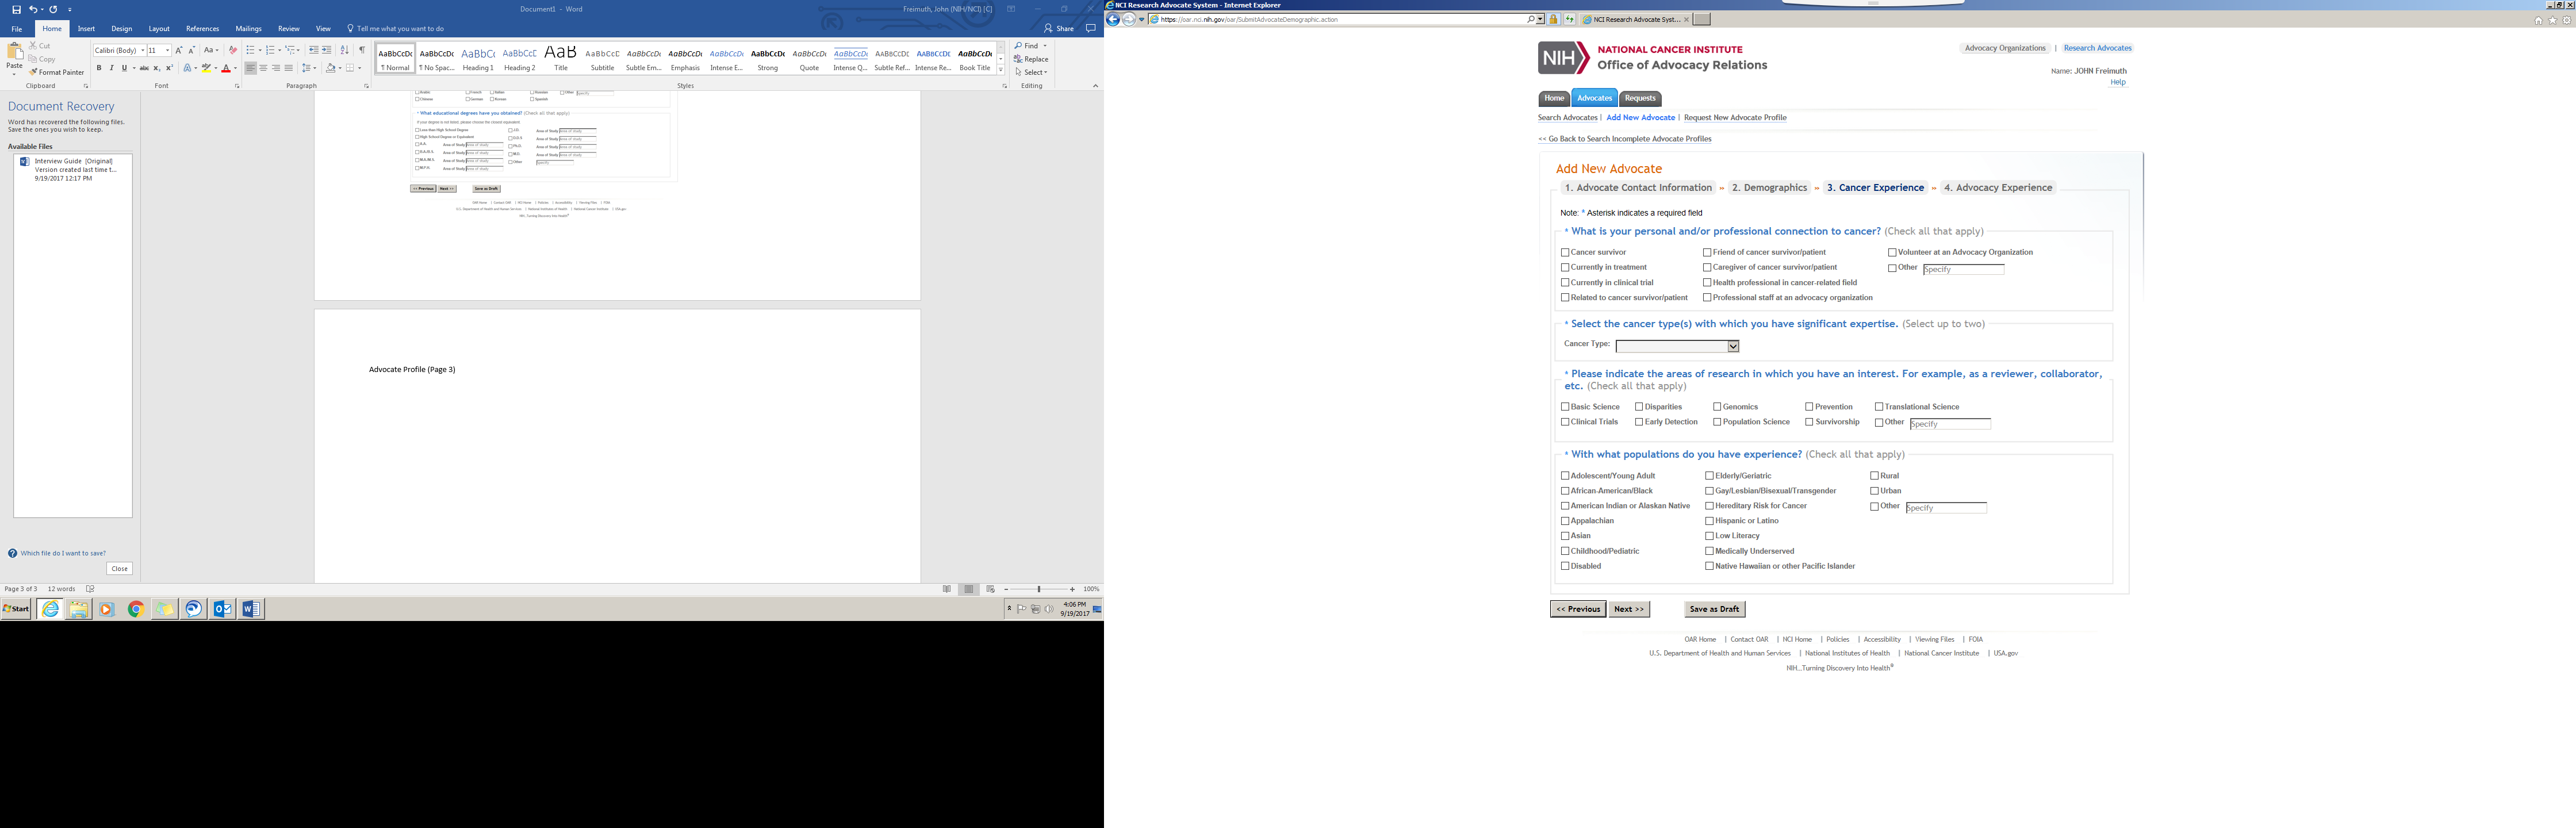Image resolution: width=2576 pixels, height=828 pixels.
Task: Expand the font name Calibri dropdown
Action: click(142, 50)
